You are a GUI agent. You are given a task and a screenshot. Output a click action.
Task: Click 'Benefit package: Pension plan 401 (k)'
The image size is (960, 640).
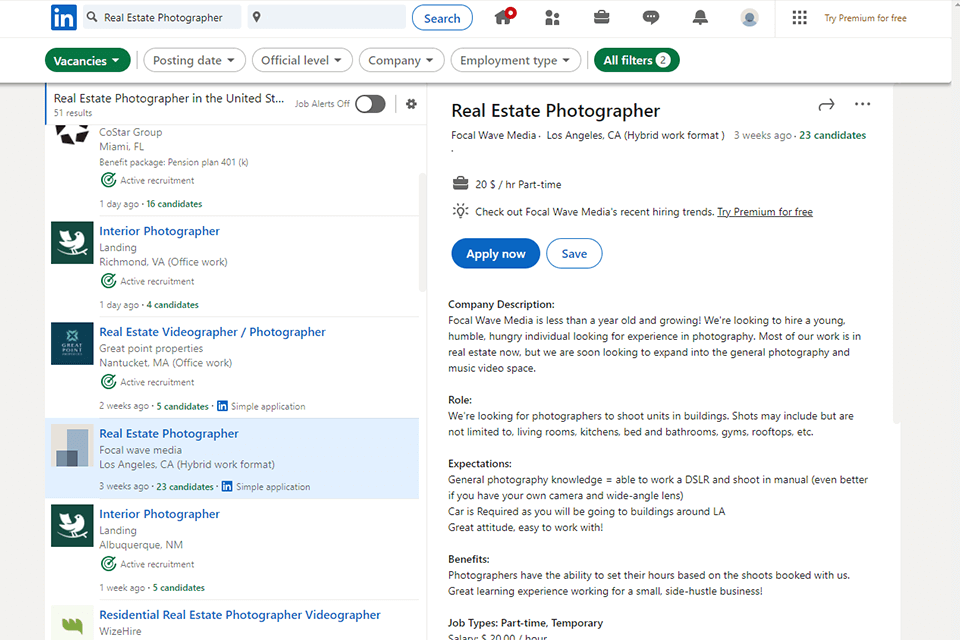[x=174, y=162]
